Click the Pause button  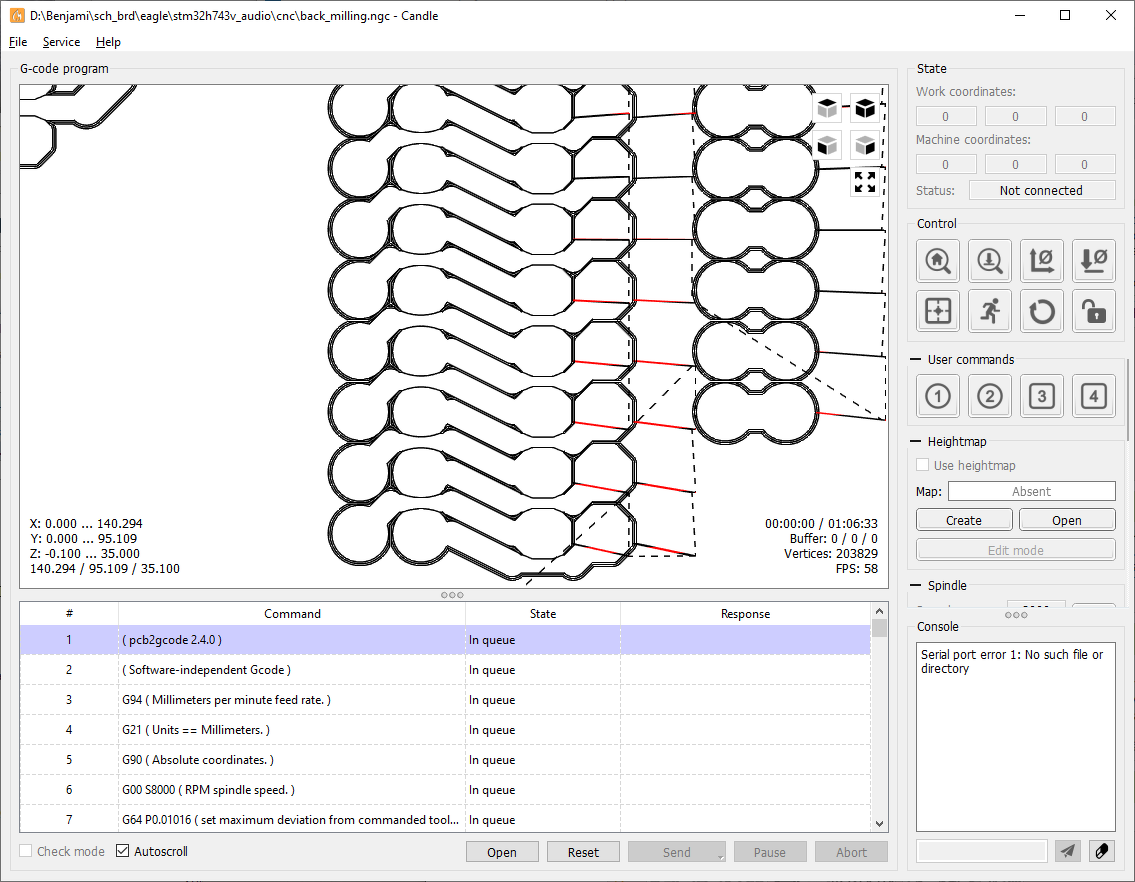pyautogui.click(x=769, y=852)
